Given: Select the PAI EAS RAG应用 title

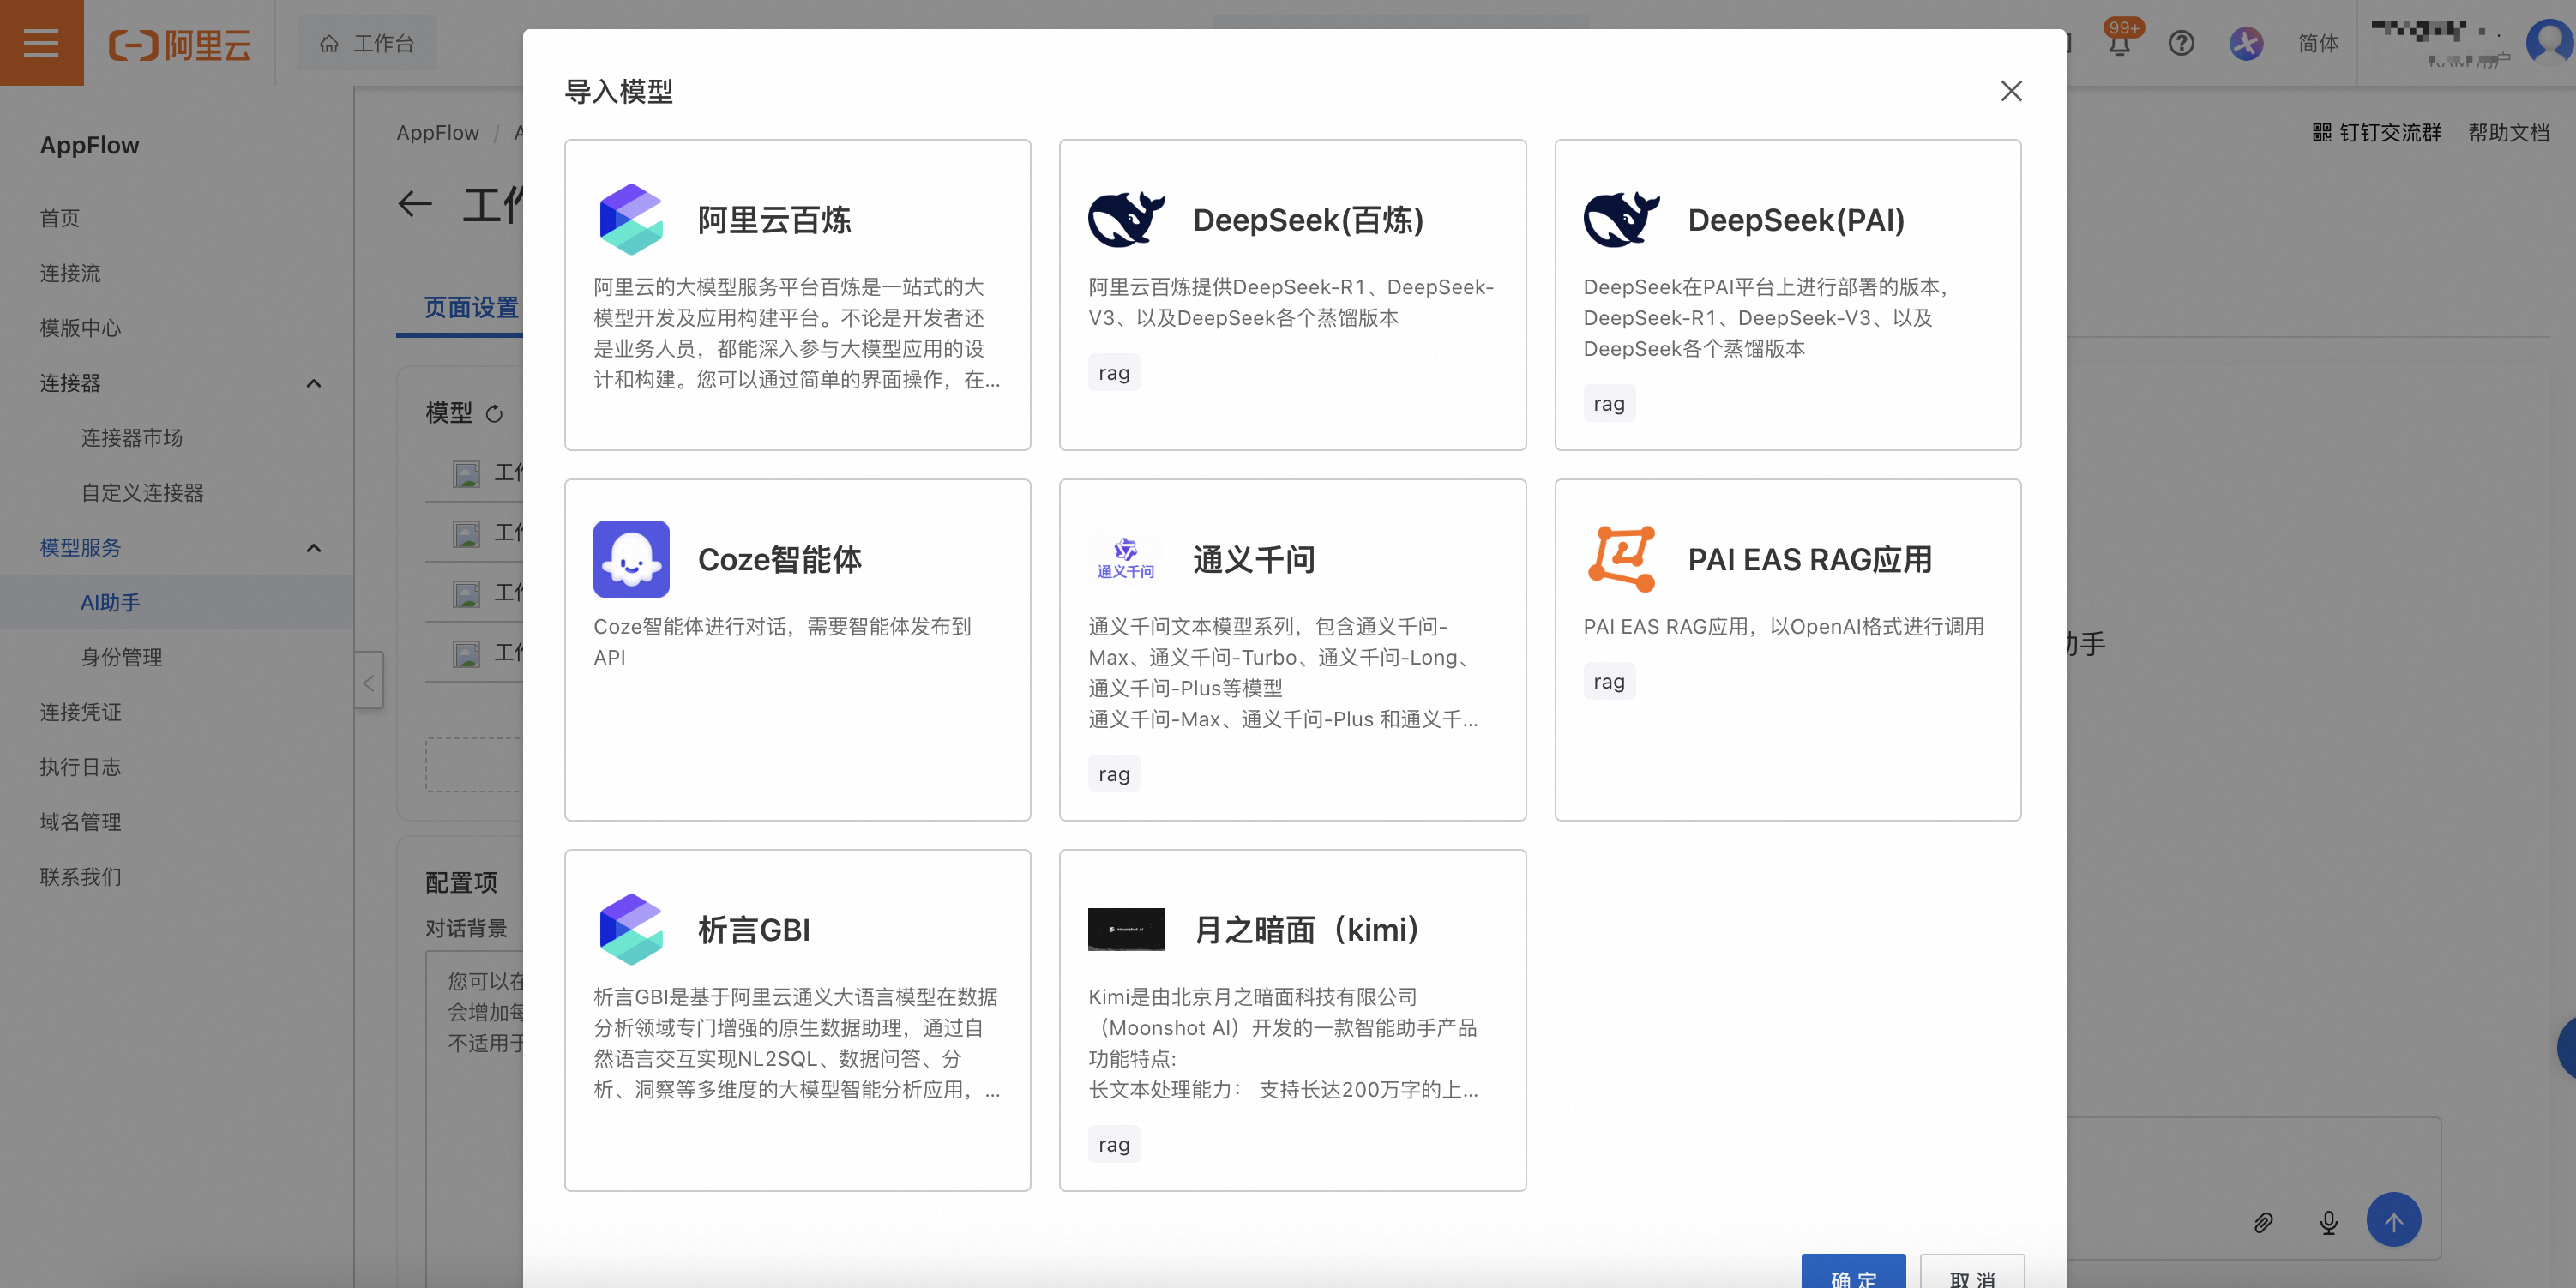Looking at the screenshot, I should tap(1810, 560).
